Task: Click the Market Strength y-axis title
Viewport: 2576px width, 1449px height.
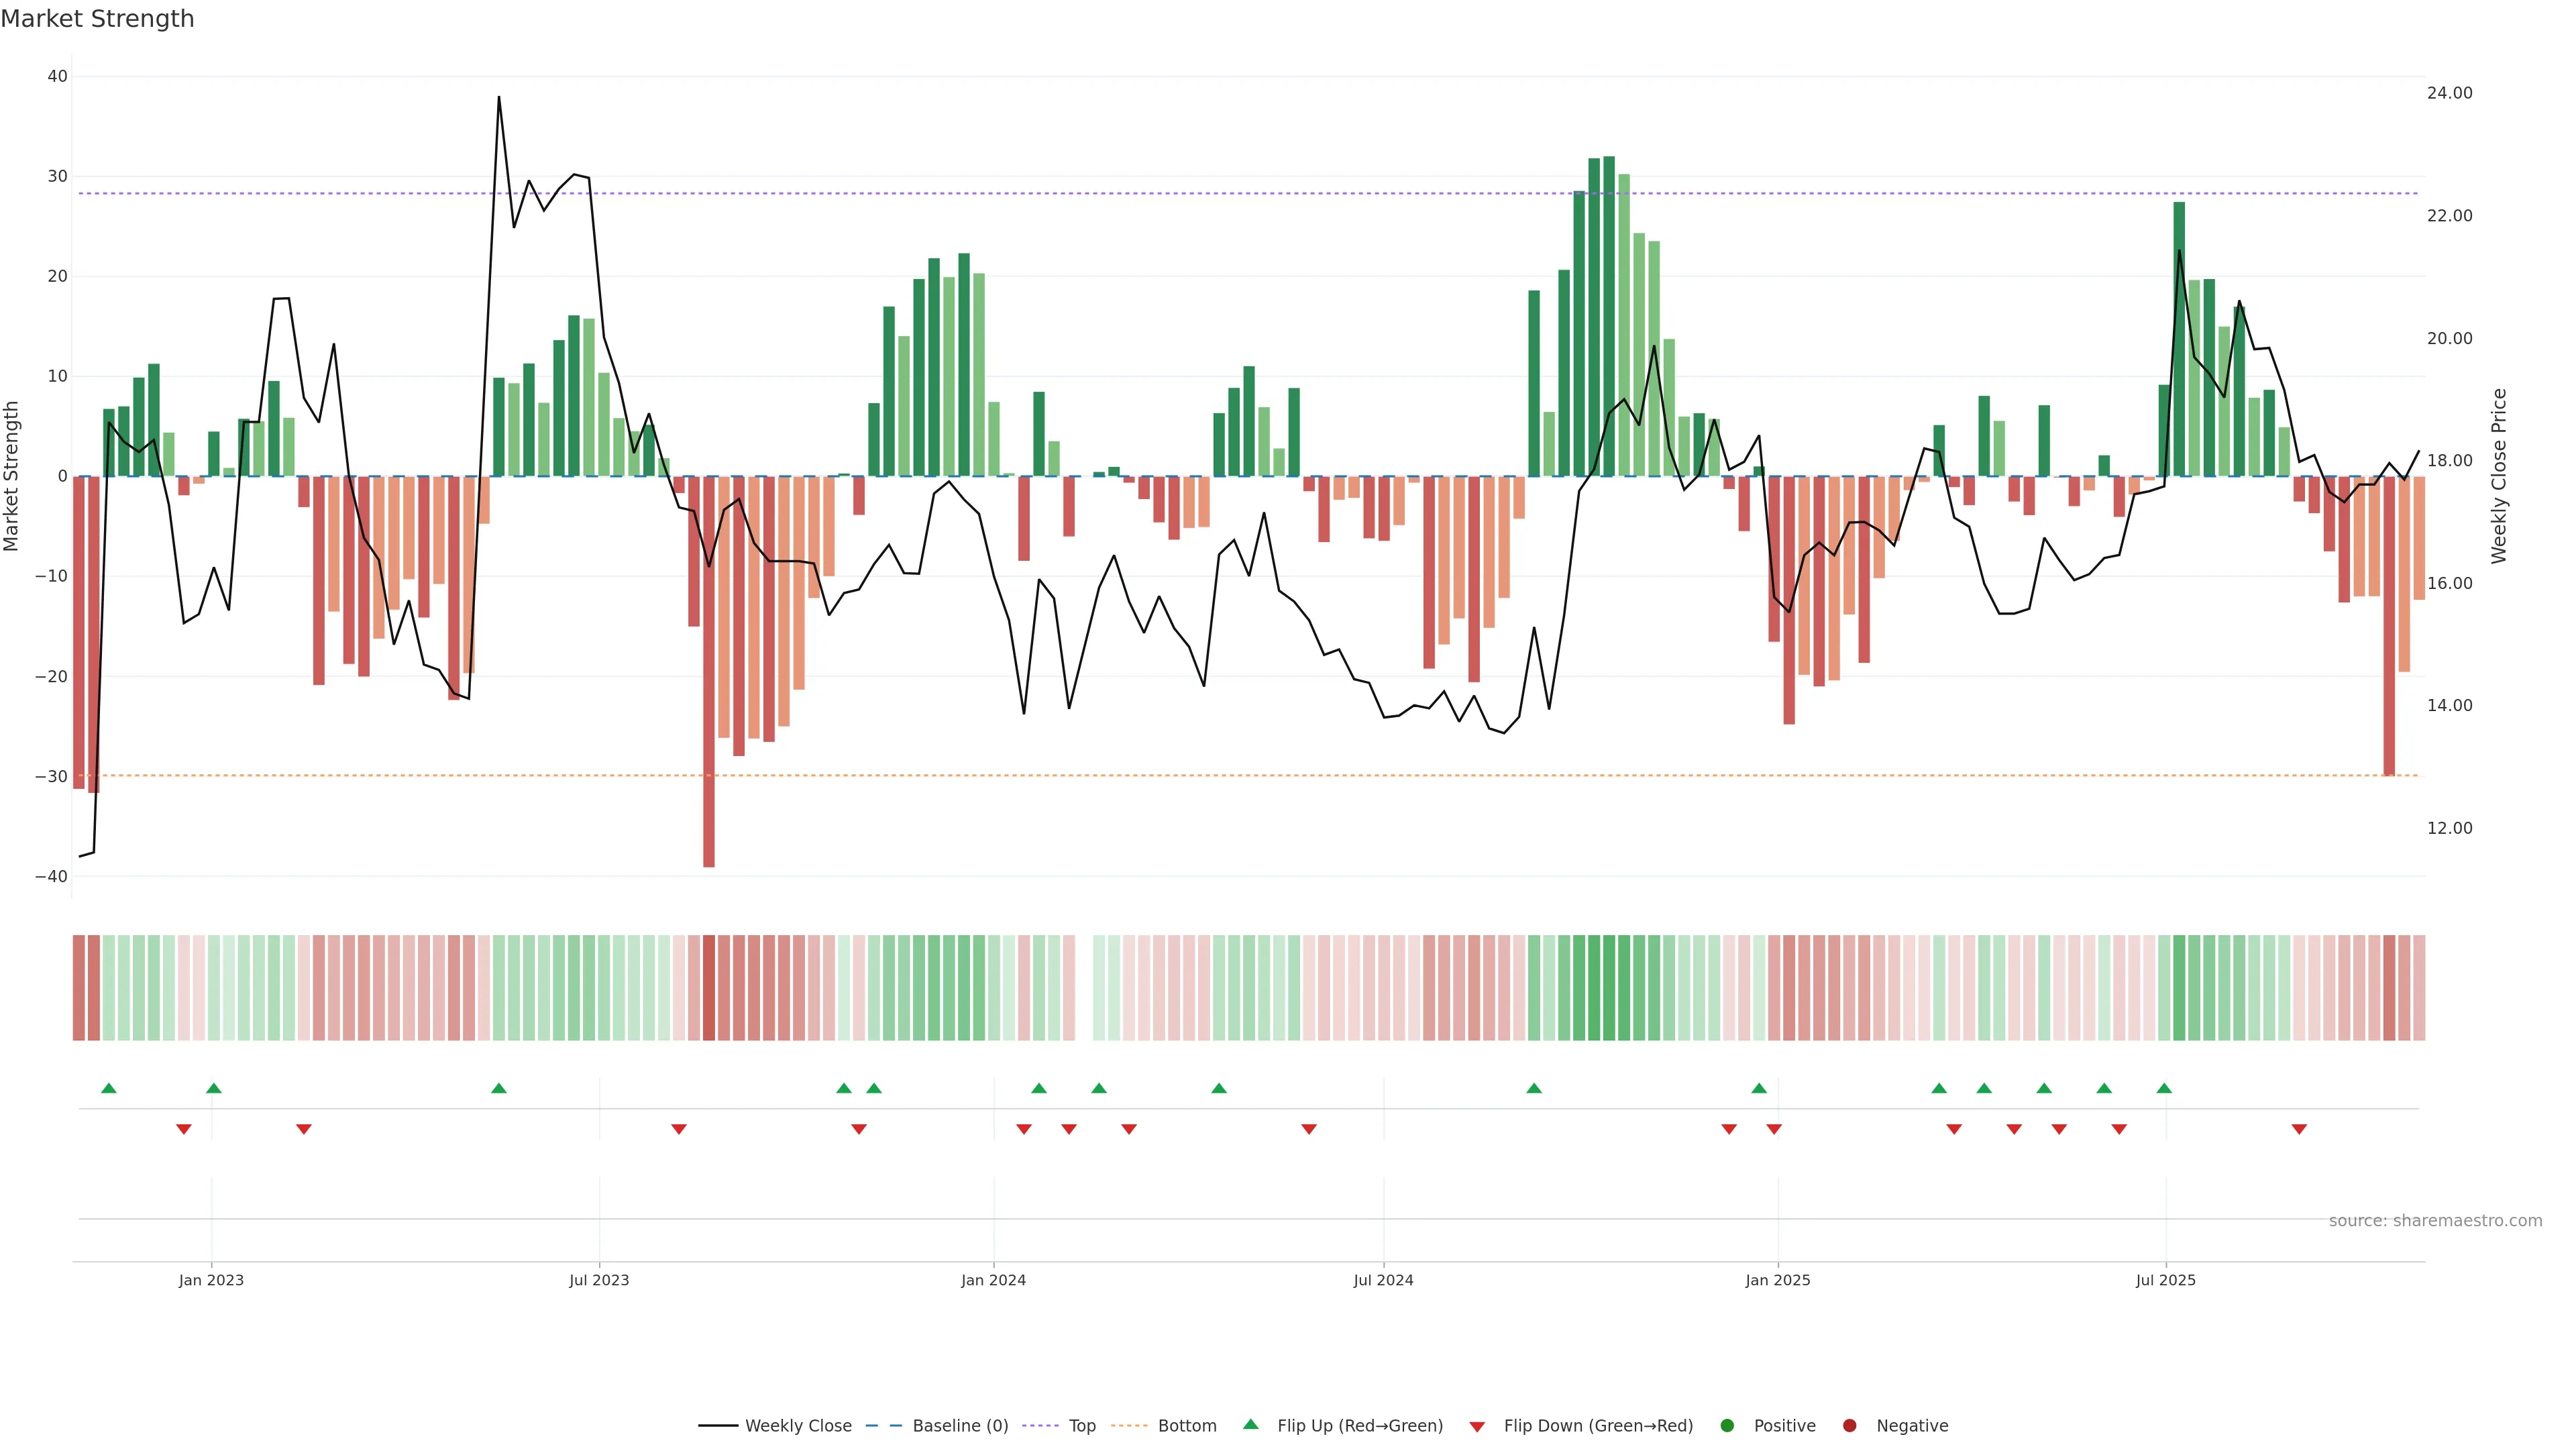Action: pos(12,476)
